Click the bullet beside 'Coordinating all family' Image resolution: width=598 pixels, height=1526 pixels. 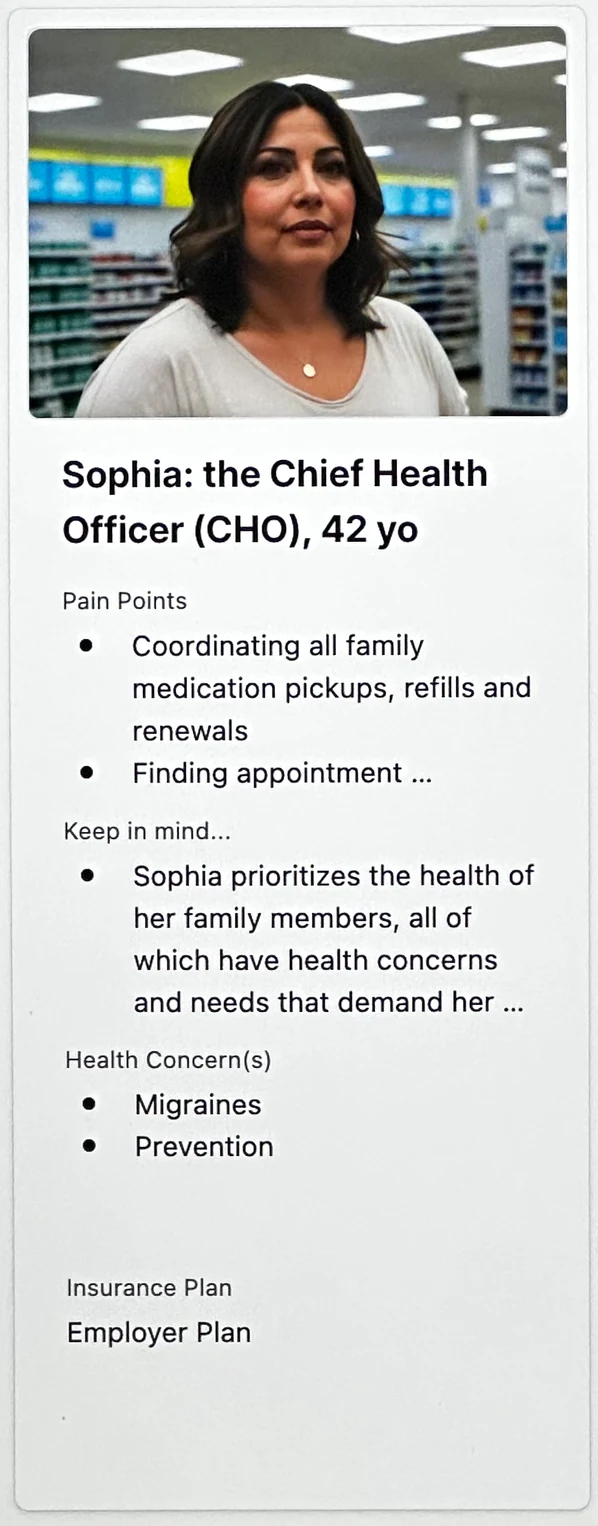[x=88, y=645]
